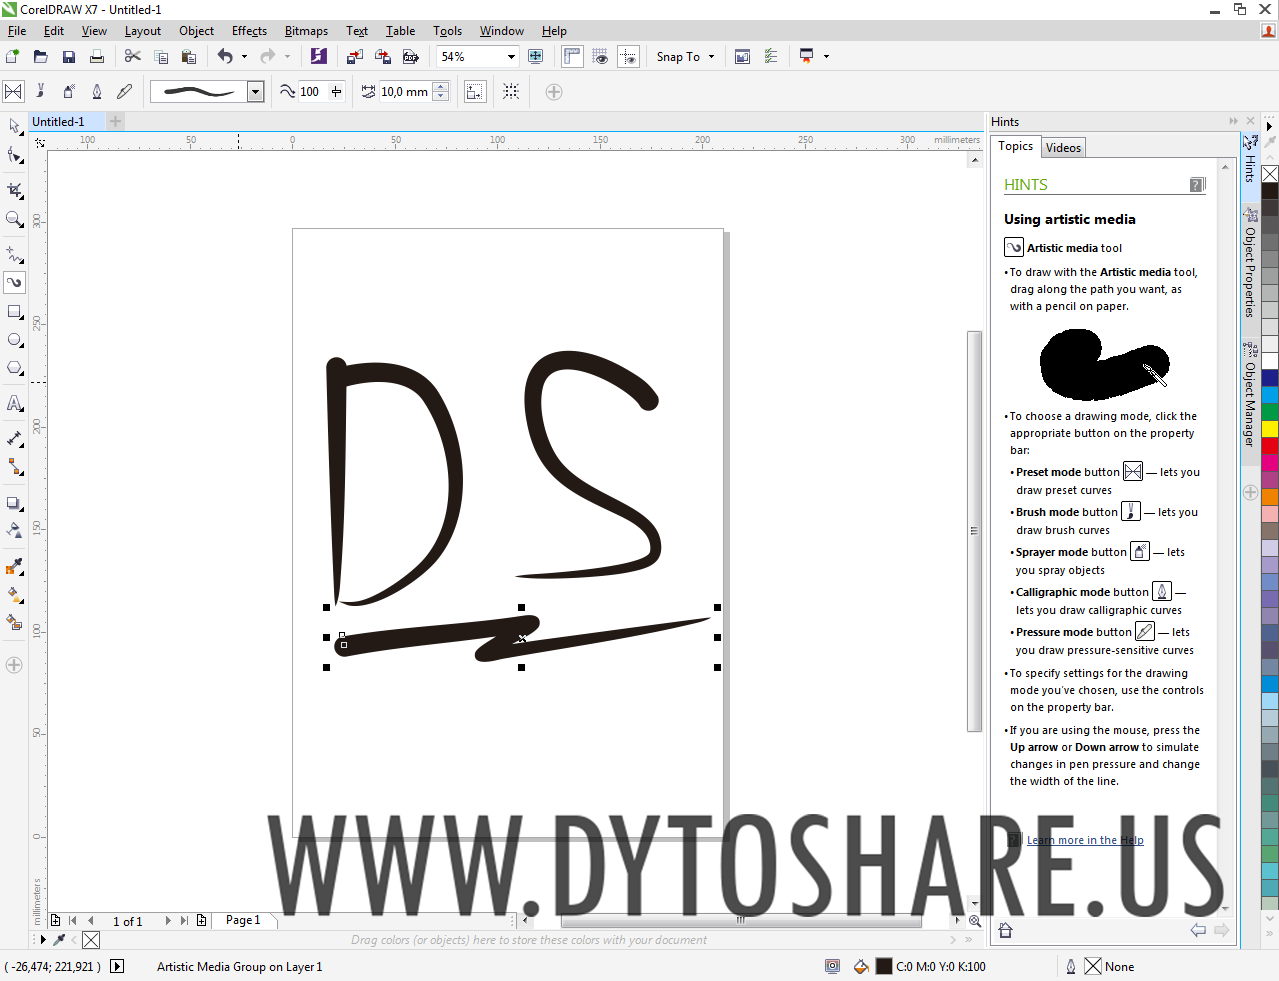Select the Text tool
Viewport: 1279px width, 981px height.
pyautogui.click(x=14, y=404)
